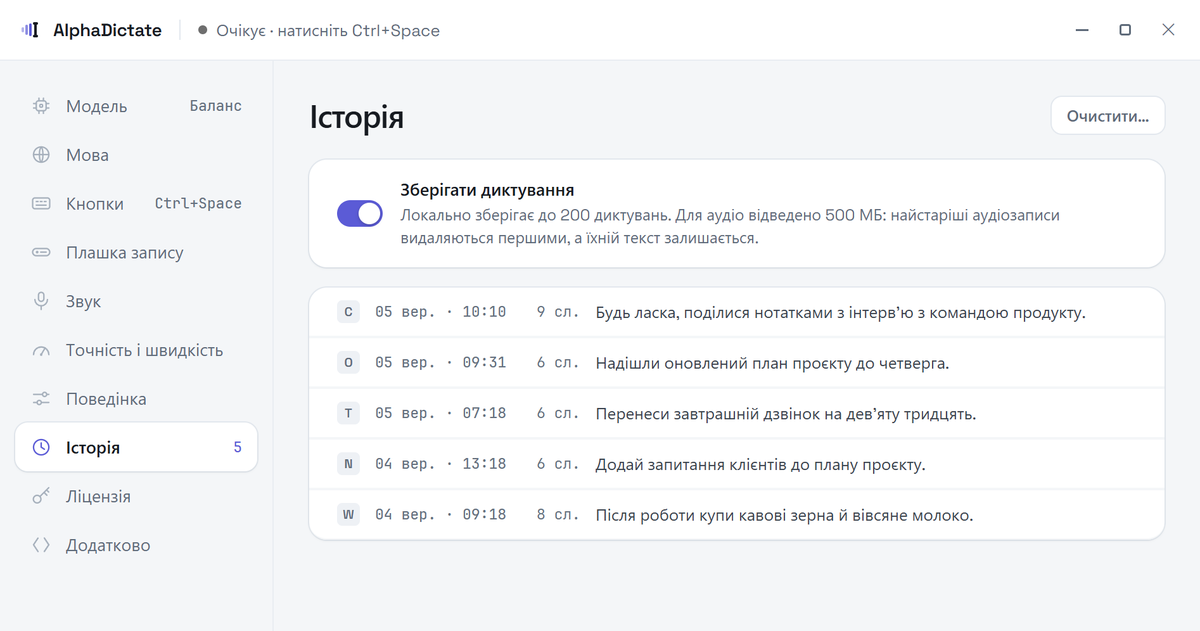
Task: Click the gauge icon beside Точність і швидкість
Action: 41,350
